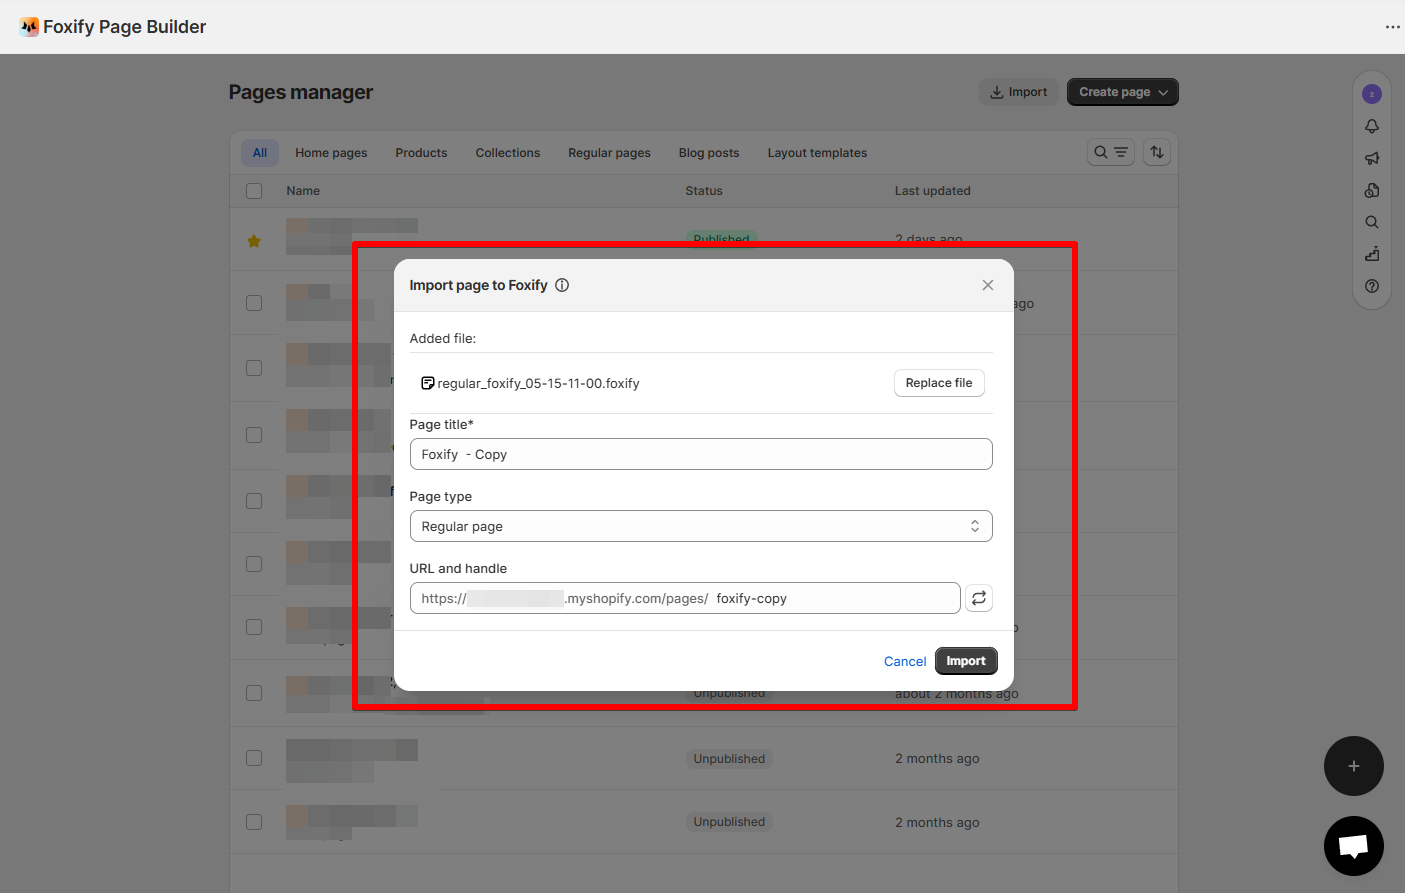The height and width of the screenshot is (893, 1405).
Task: Click the sort arrows button
Action: 1157,152
